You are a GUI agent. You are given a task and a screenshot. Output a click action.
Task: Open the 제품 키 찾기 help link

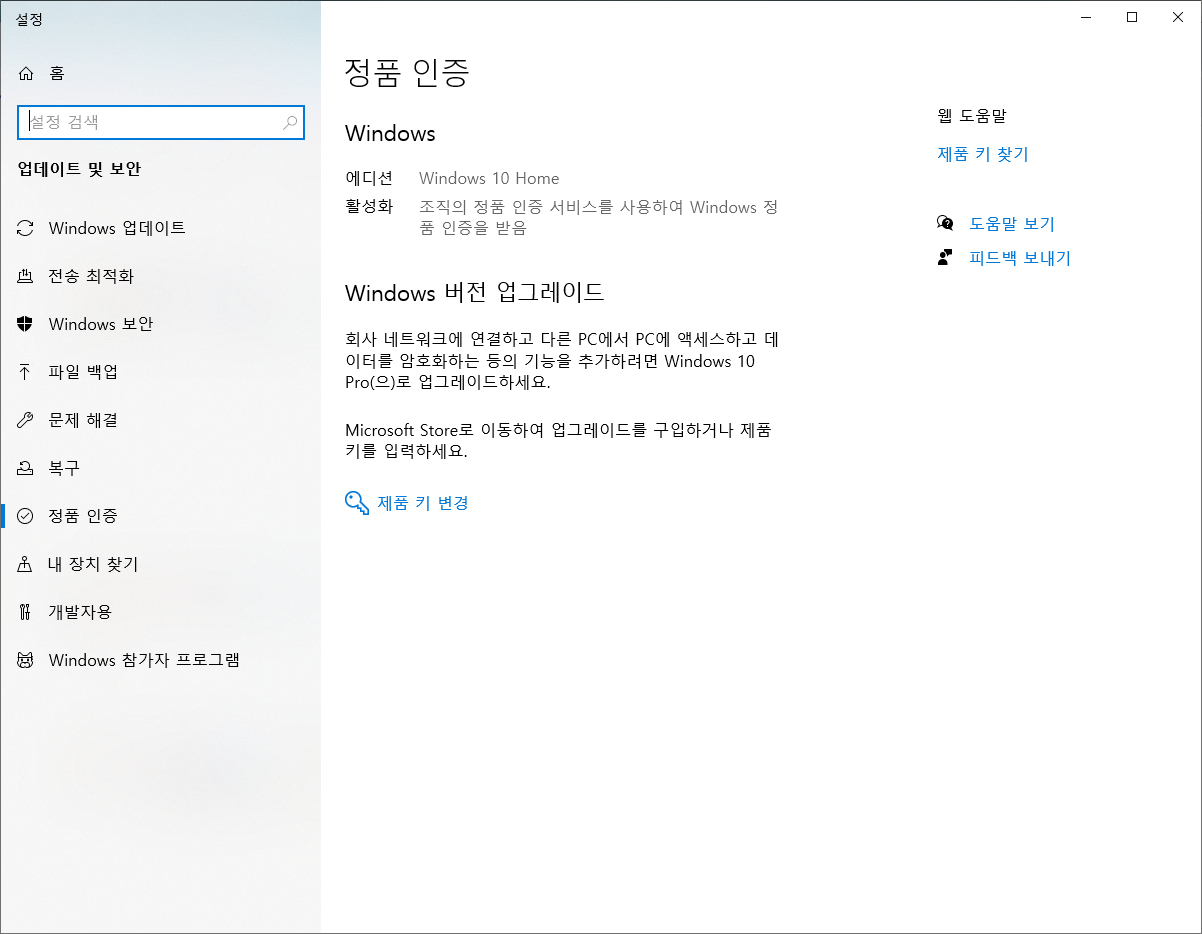point(983,154)
